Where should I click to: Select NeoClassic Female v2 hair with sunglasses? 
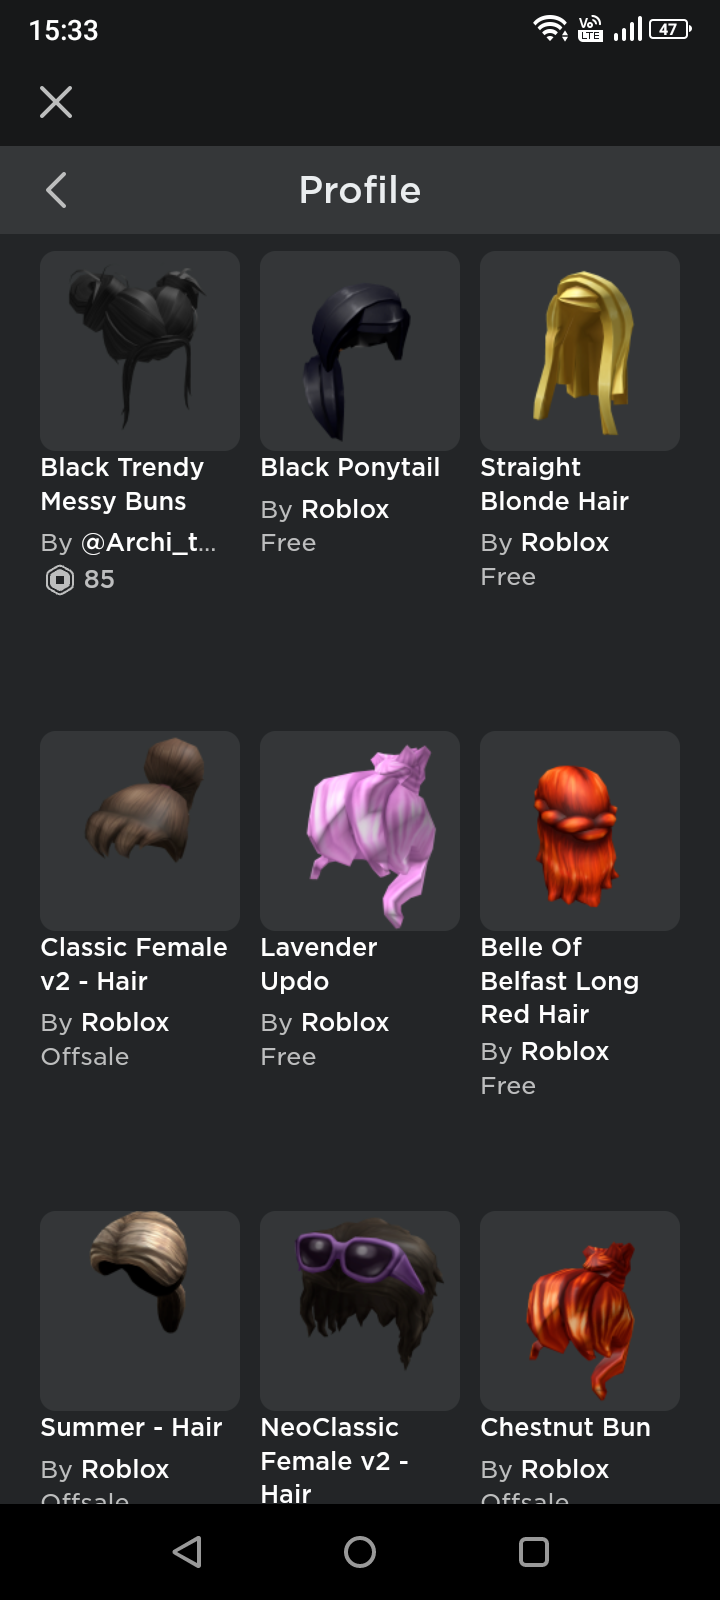(x=360, y=1311)
